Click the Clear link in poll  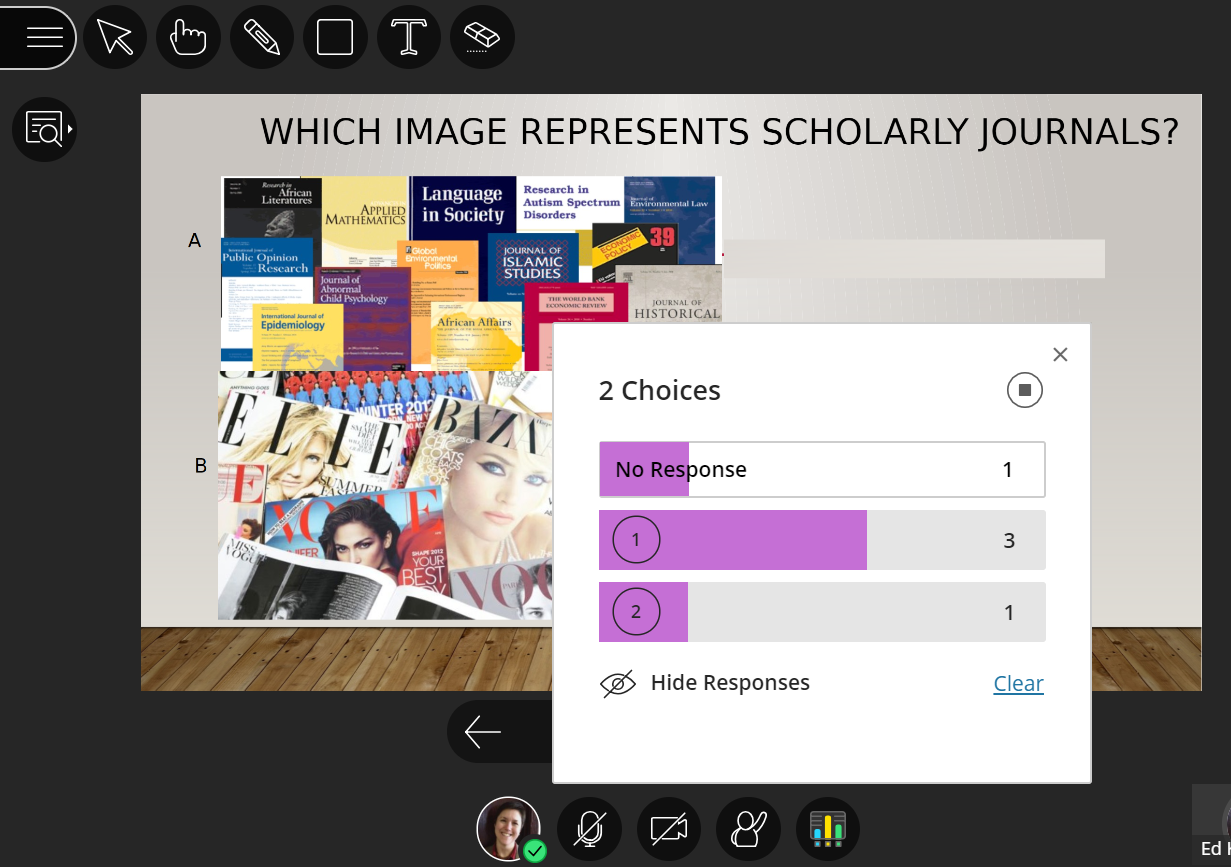pyautogui.click(x=1018, y=683)
